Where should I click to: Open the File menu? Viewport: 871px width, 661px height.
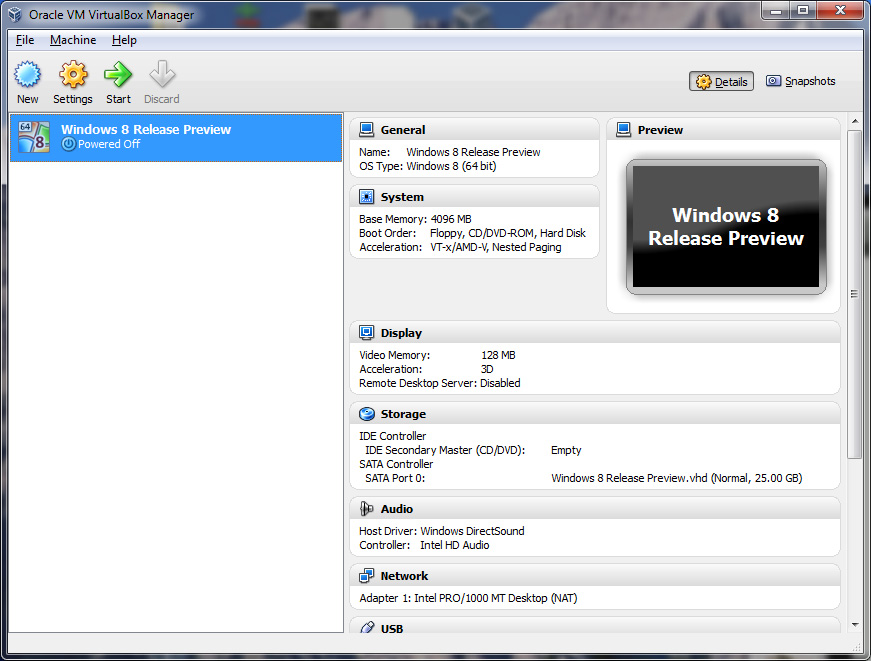point(25,40)
